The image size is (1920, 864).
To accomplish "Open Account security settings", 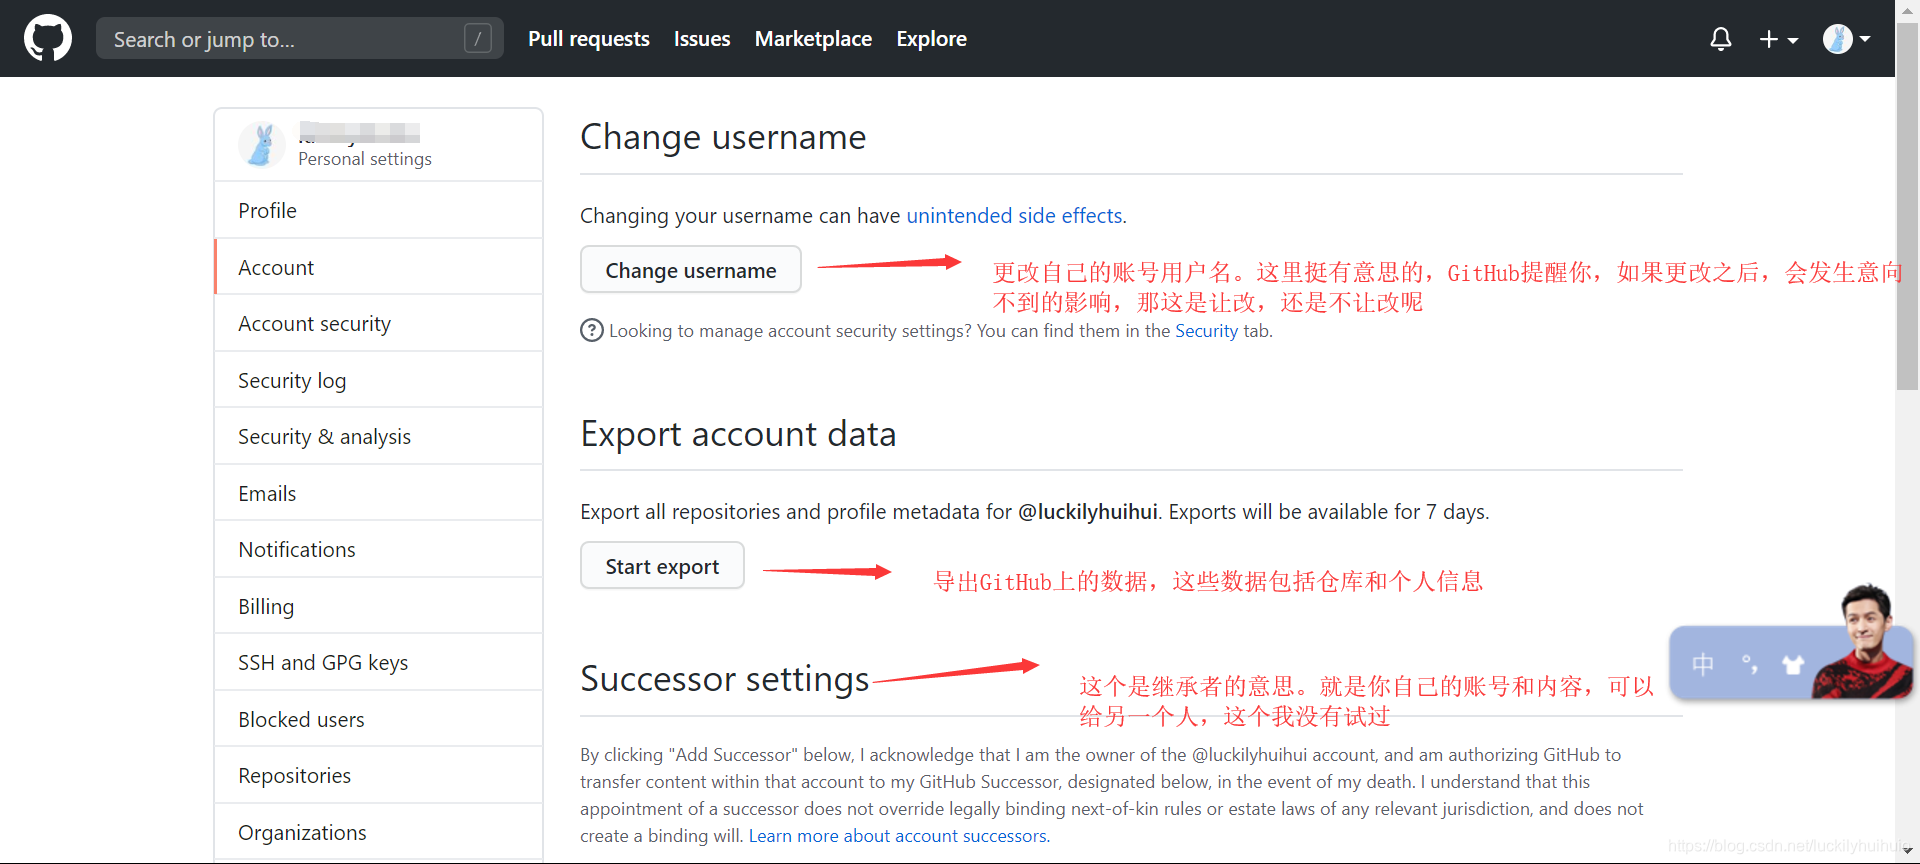I will pos(379,323).
